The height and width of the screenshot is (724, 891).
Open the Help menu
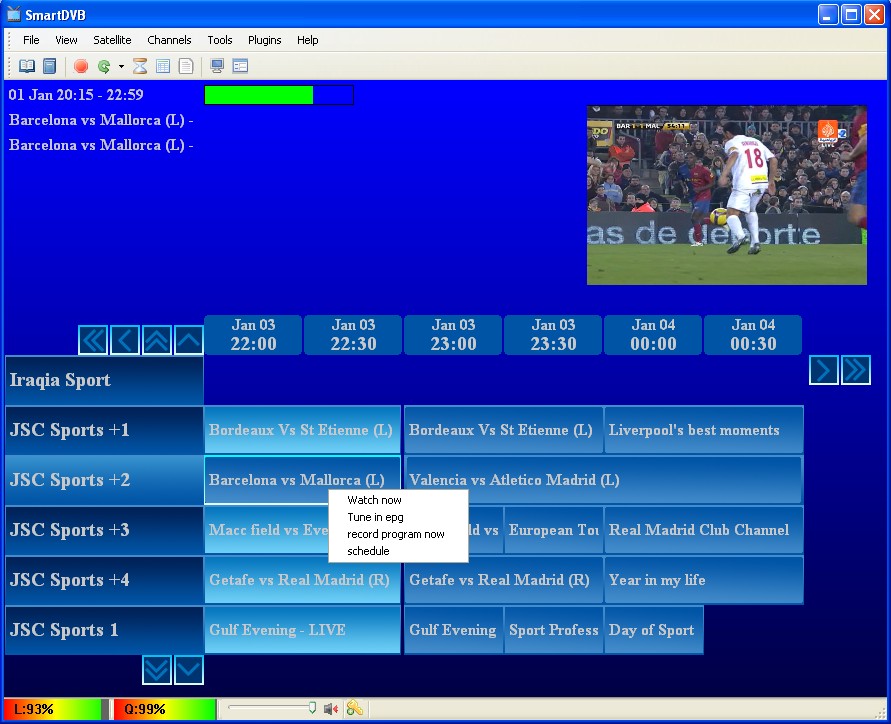point(307,40)
